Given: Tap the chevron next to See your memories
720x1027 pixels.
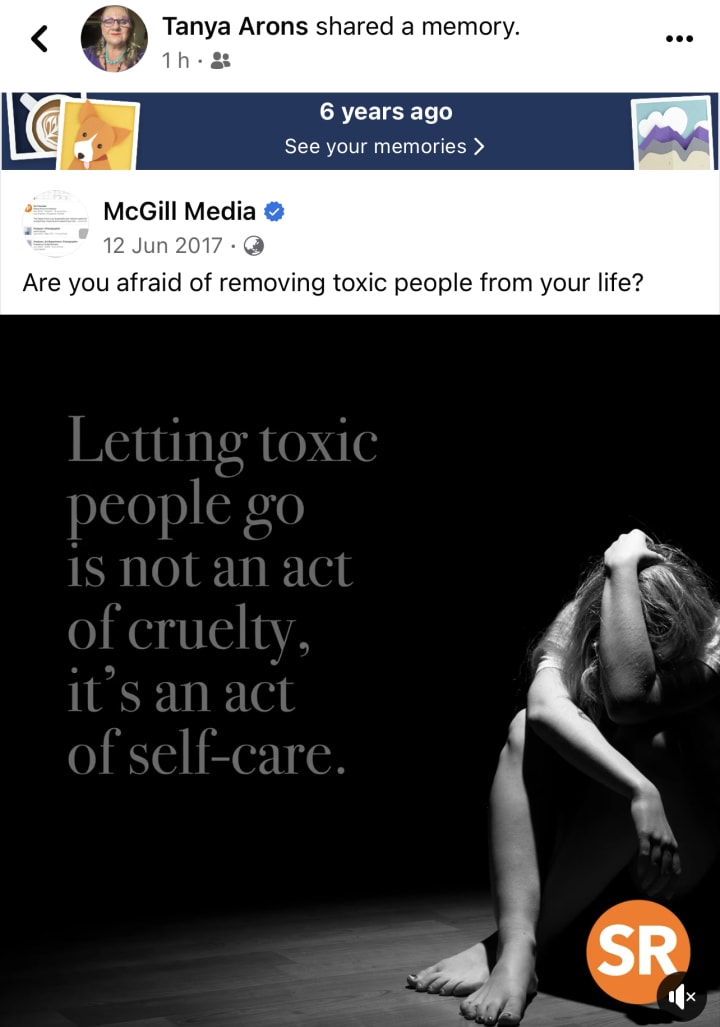Looking at the screenshot, I should point(479,146).
